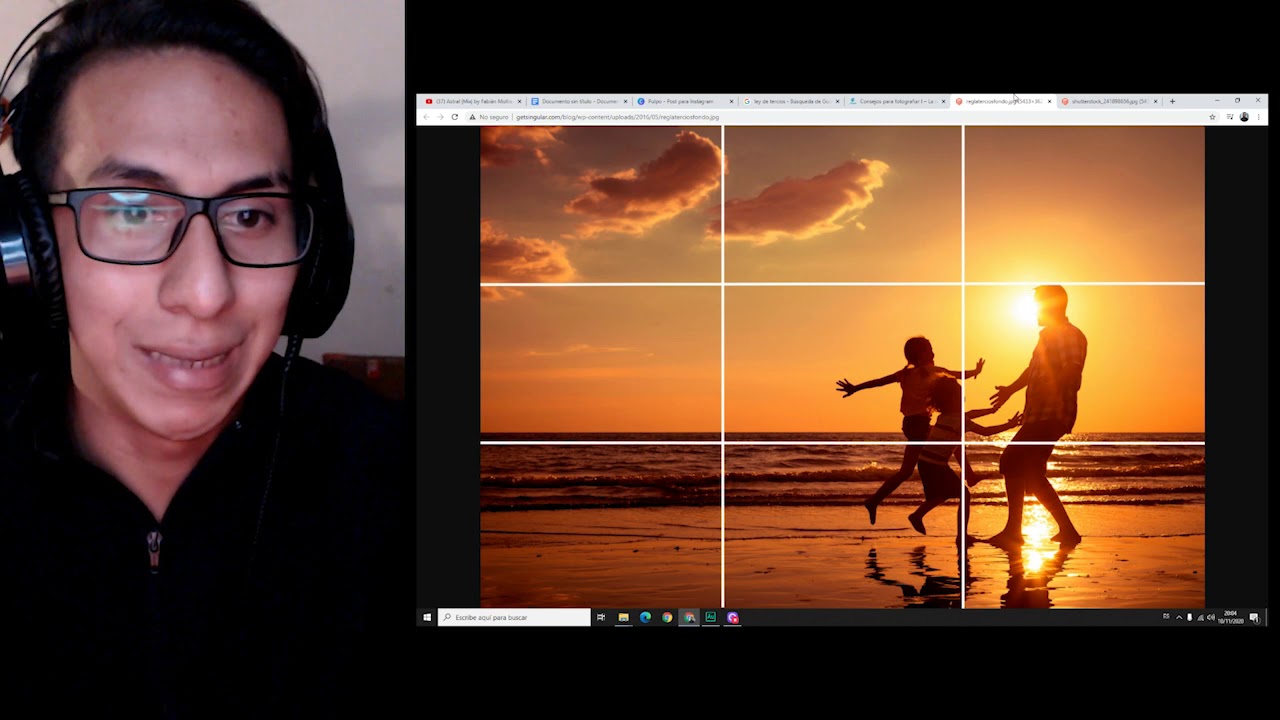Reload the current page
This screenshot has width=1280, height=720.
click(455, 117)
